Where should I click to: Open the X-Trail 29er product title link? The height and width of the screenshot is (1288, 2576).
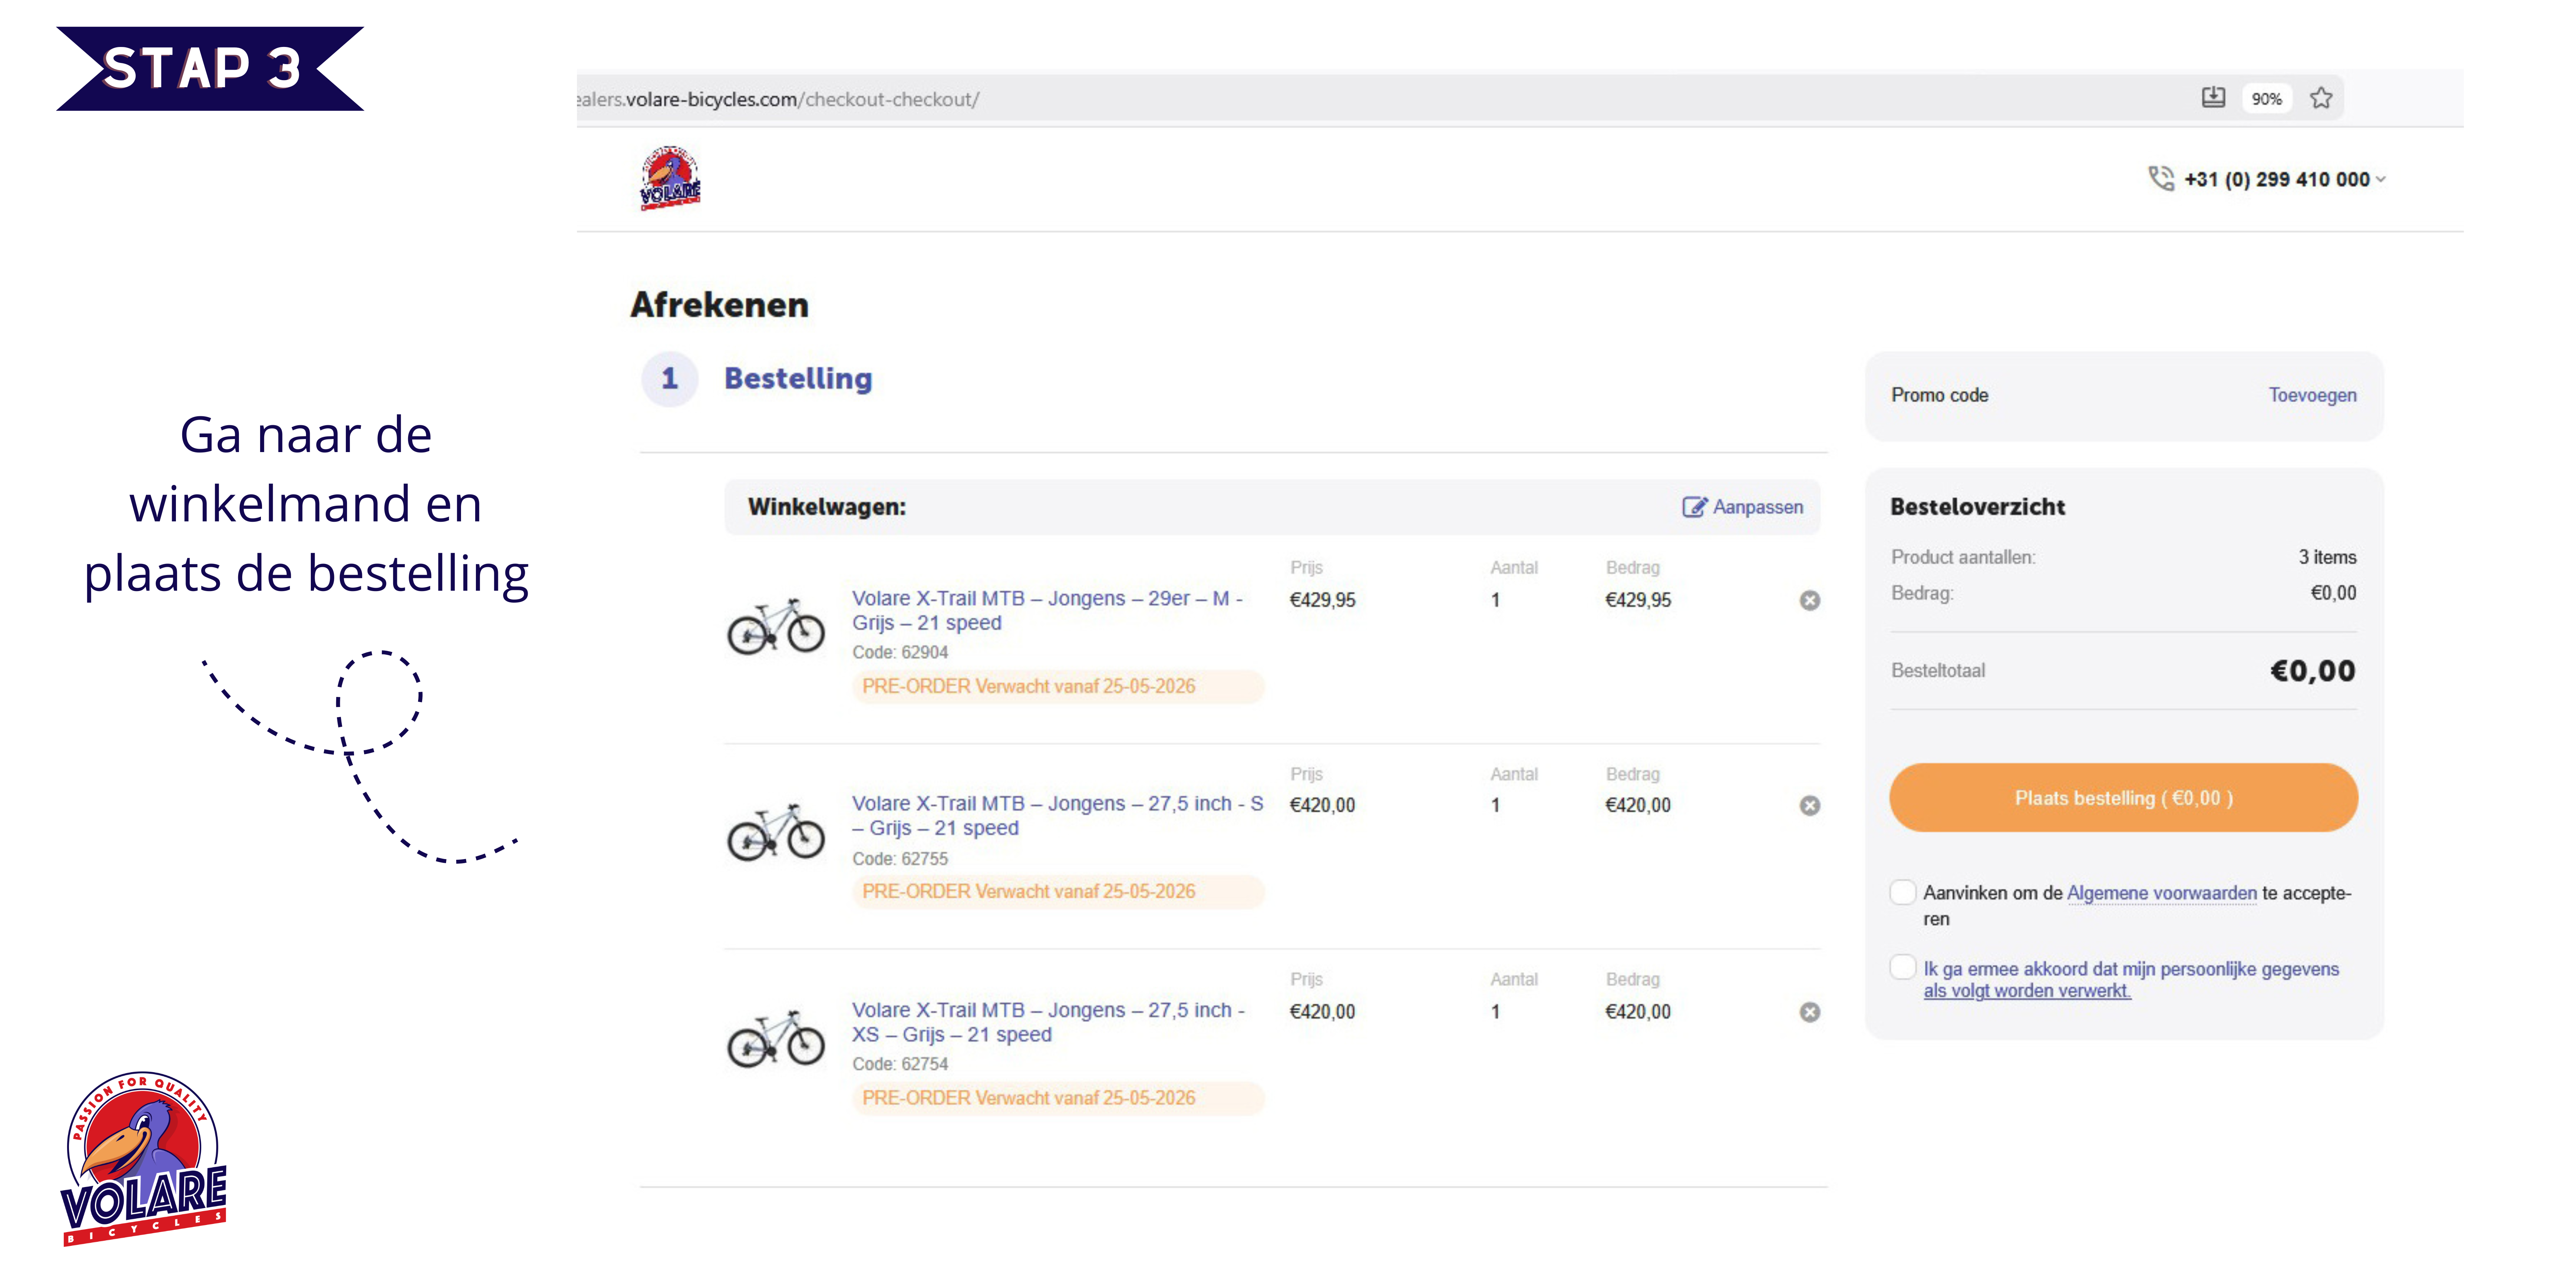pyautogui.click(x=1047, y=610)
